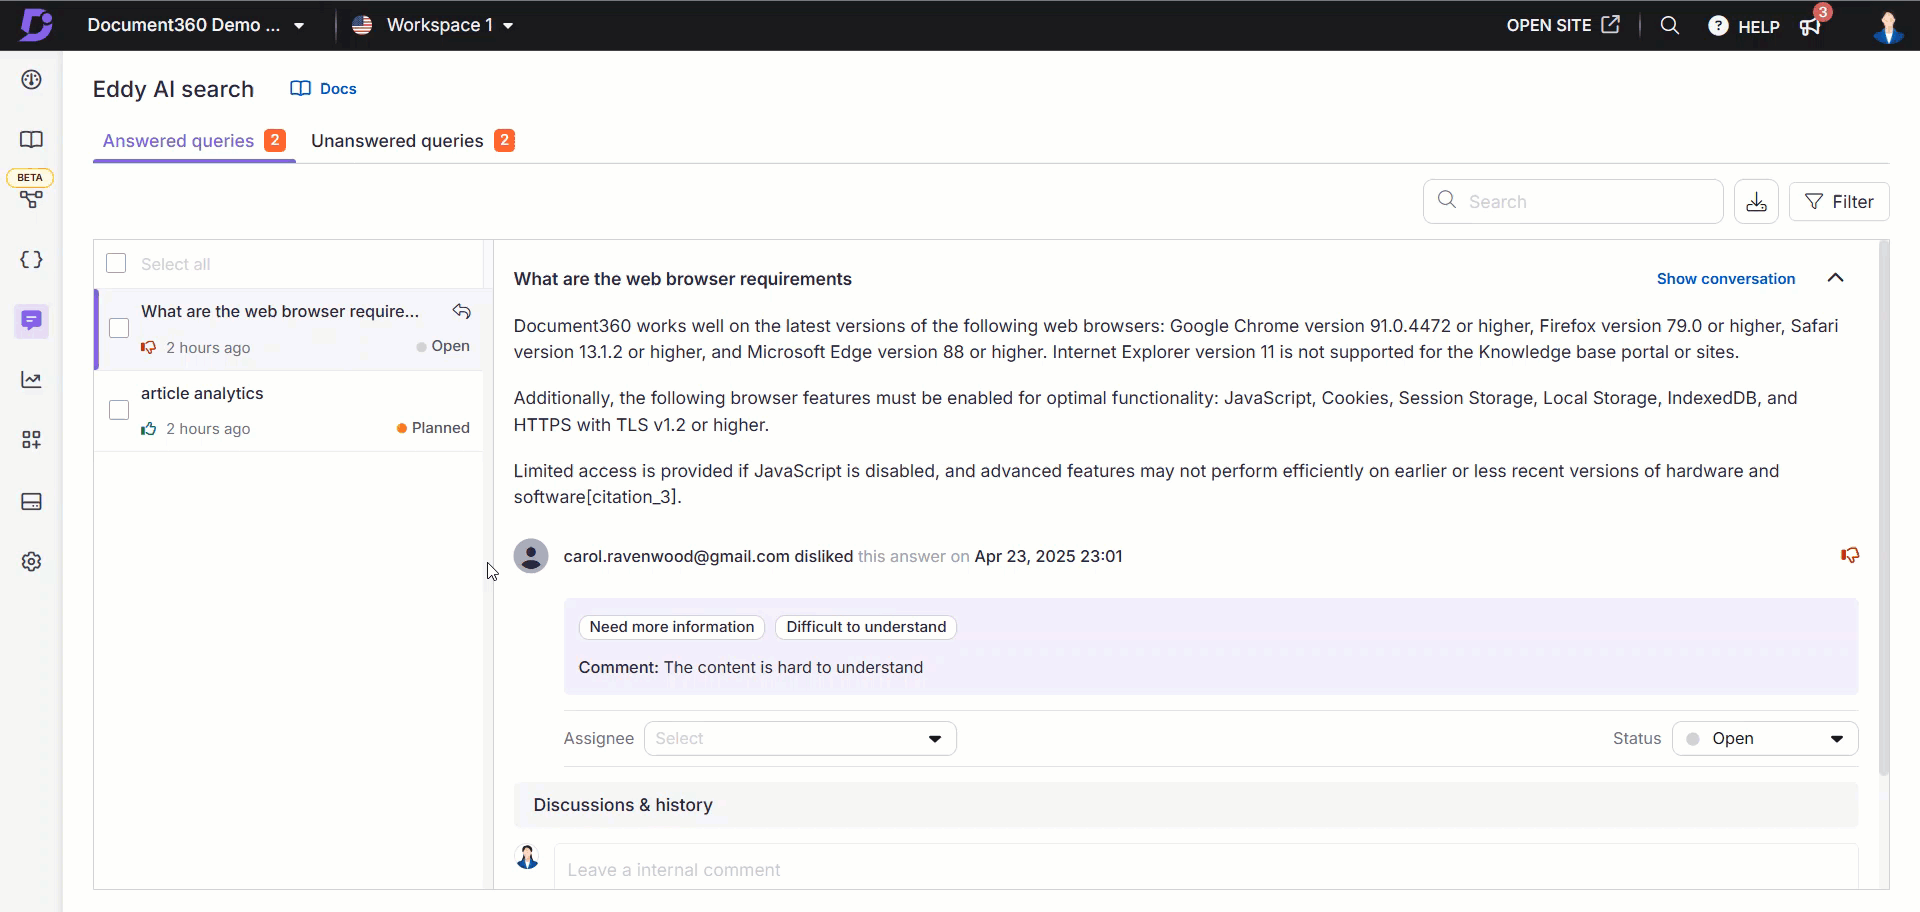
Task: Switch to Answered queries tab
Action: 194,141
